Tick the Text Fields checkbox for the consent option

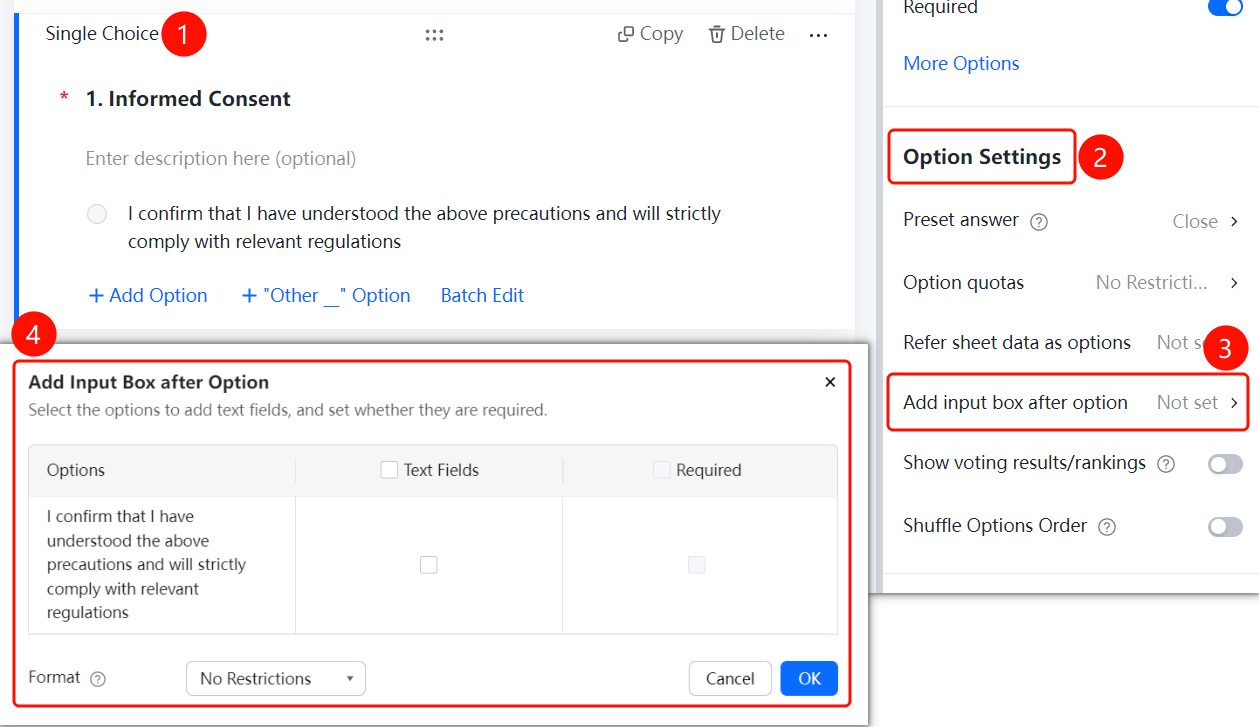[x=429, y=565]
